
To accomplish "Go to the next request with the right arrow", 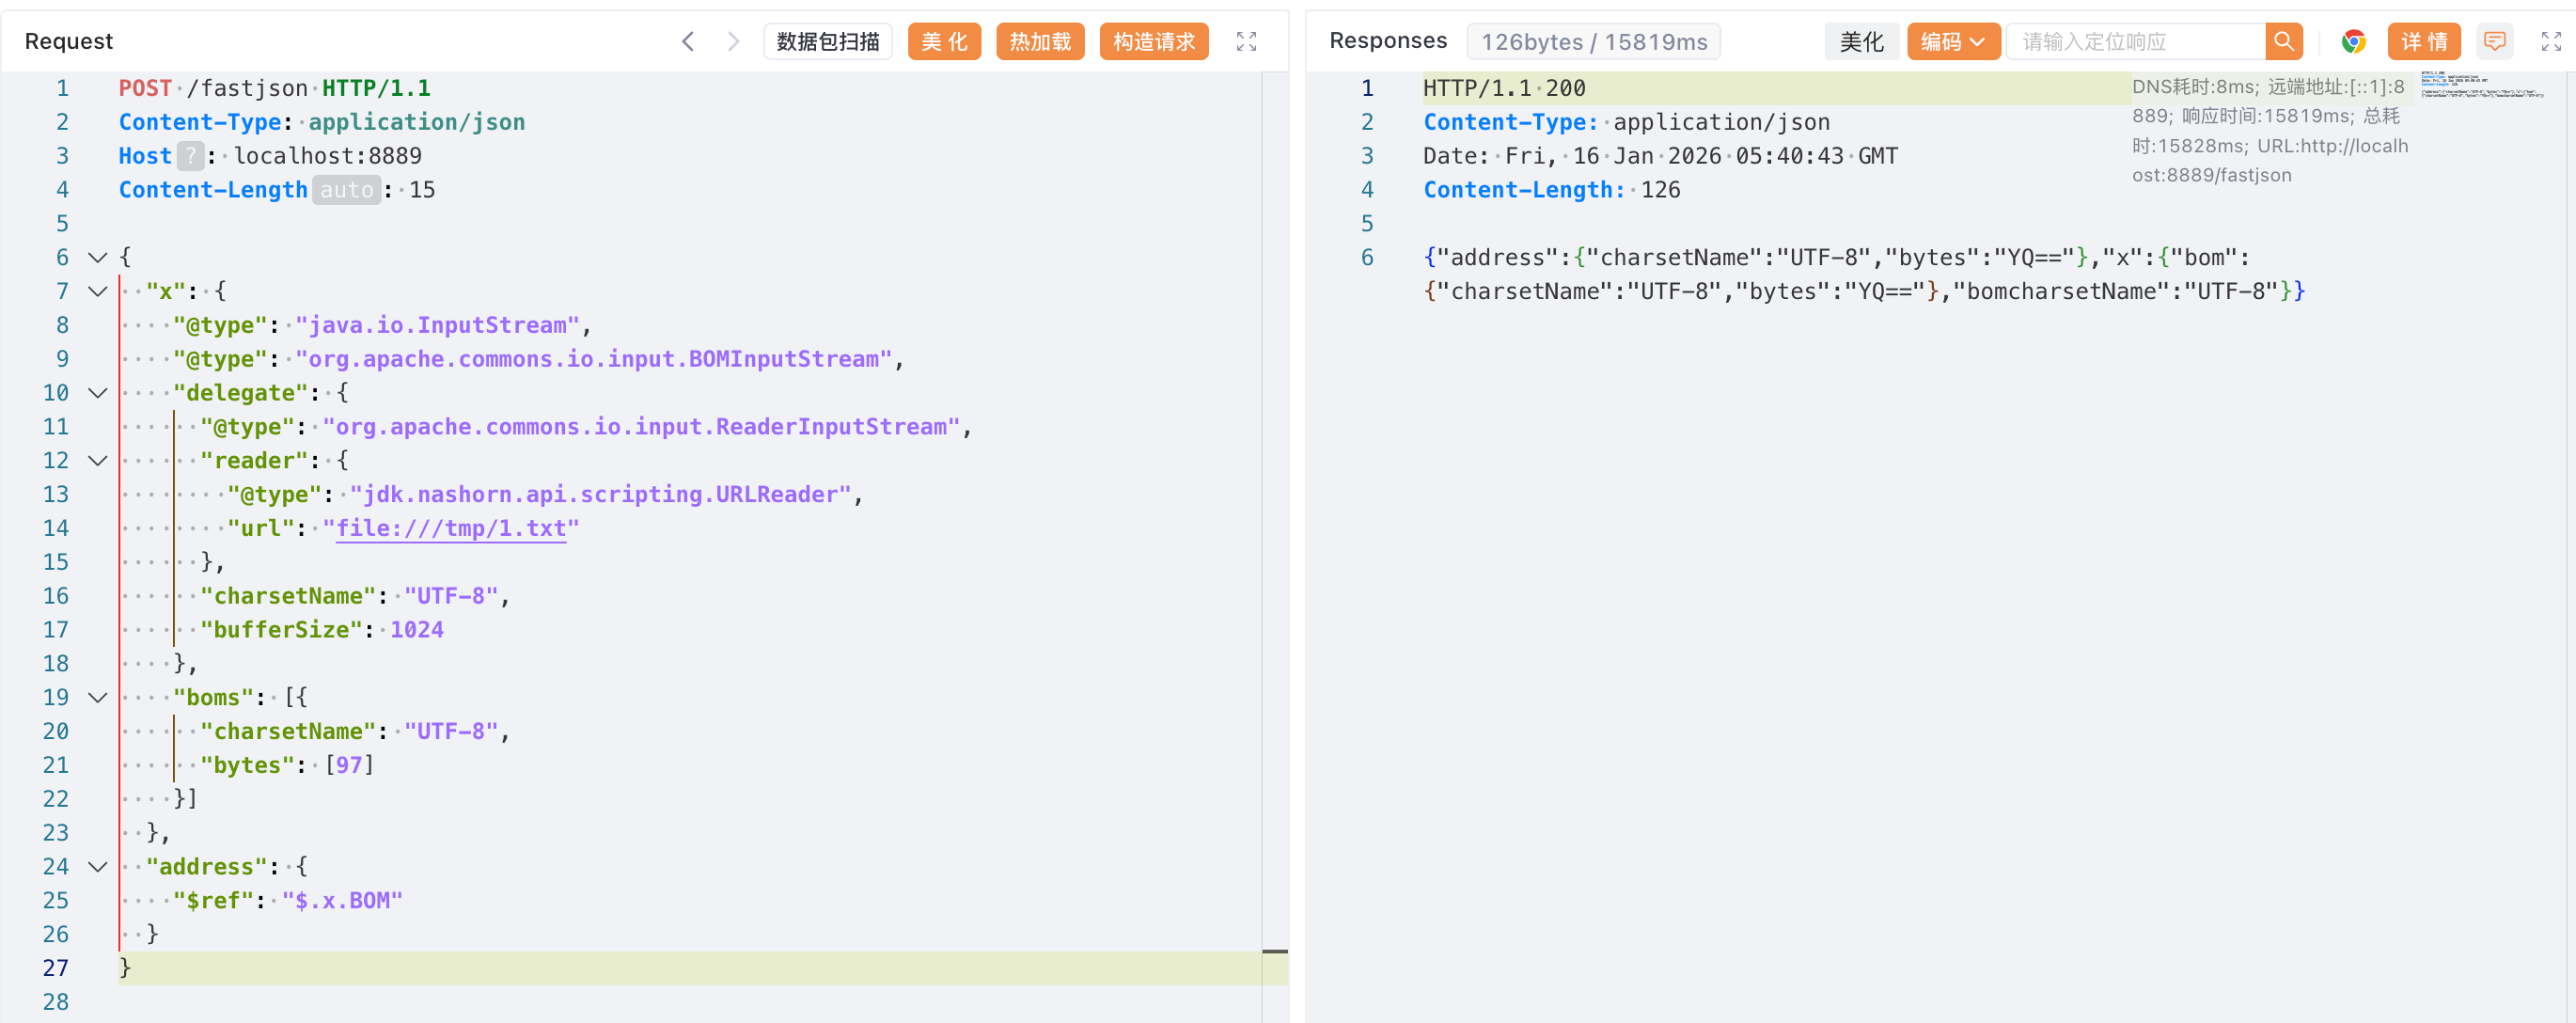I will tap(733, 41).
